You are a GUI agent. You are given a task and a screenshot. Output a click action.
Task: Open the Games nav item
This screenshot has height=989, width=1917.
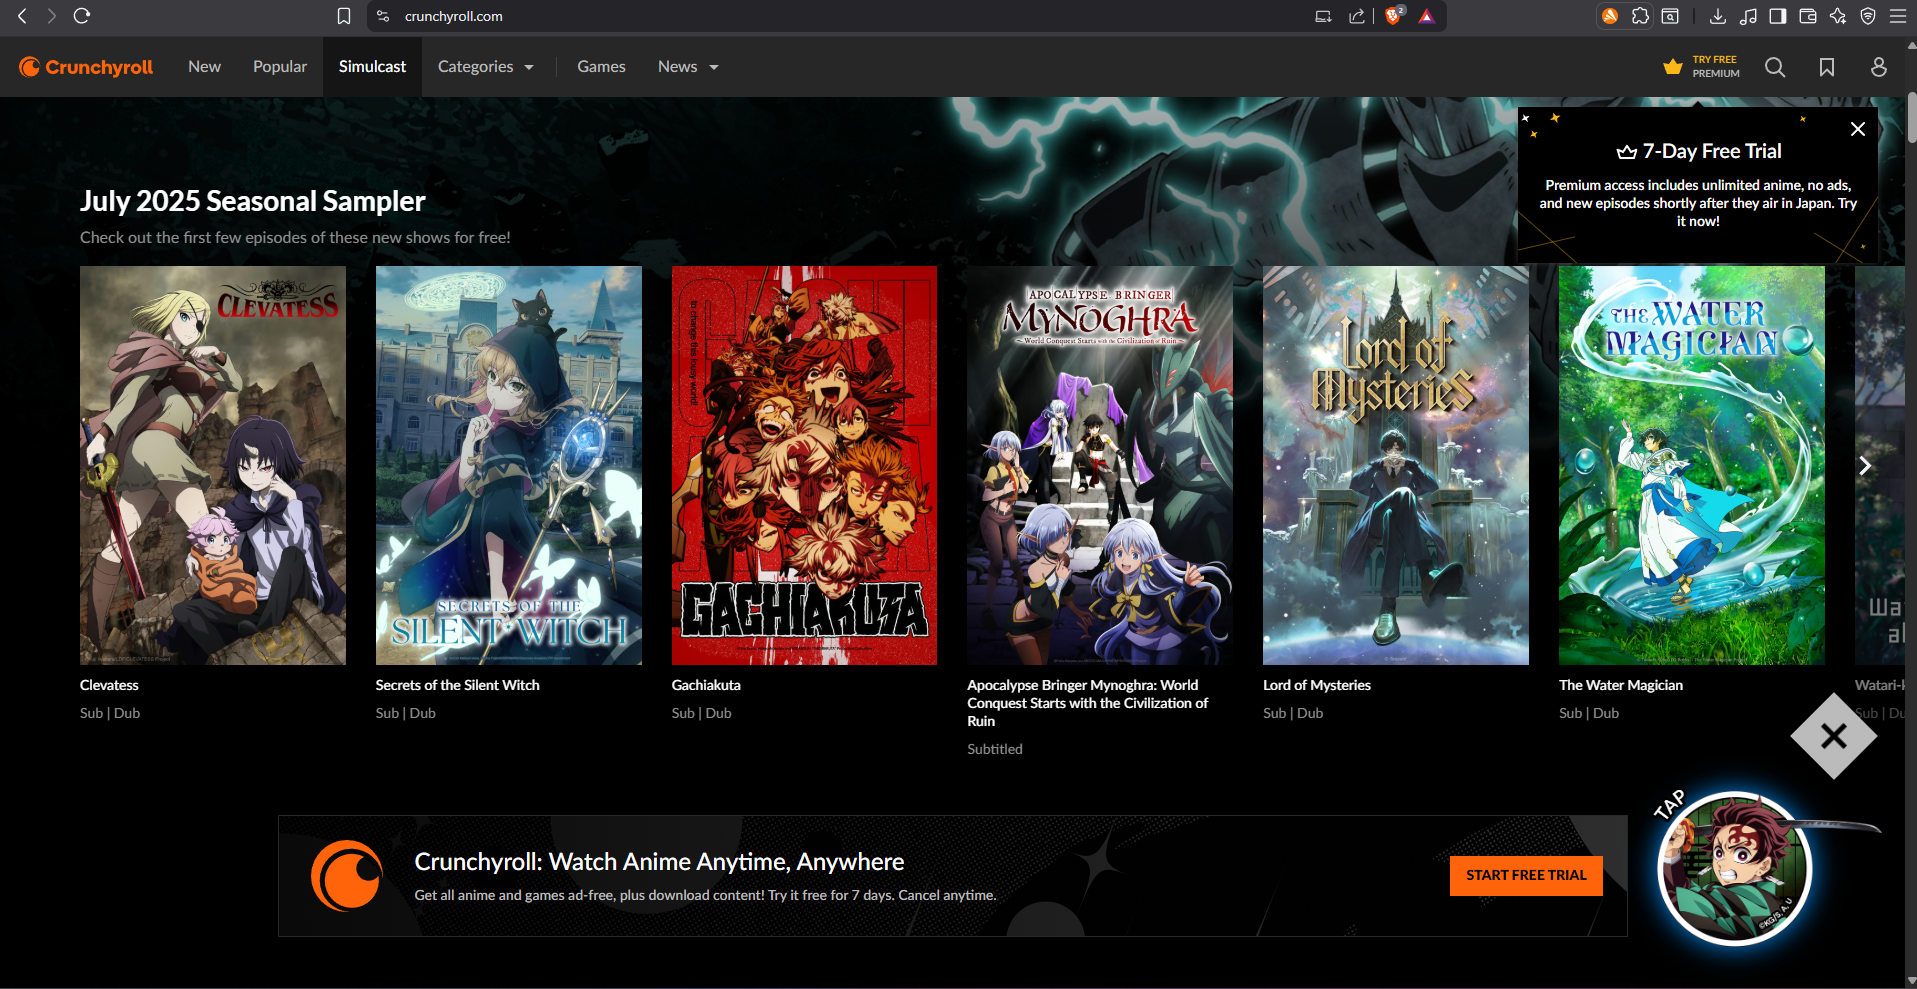click(x=601, y=67)
